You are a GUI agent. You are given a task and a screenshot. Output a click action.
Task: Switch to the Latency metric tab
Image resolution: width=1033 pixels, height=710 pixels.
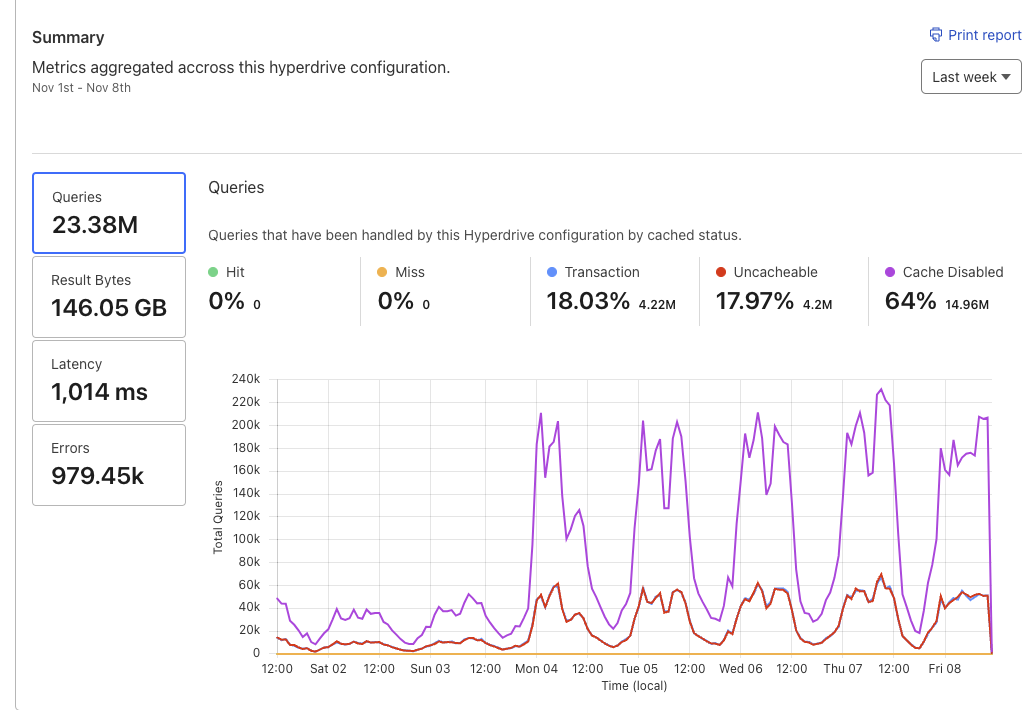109,380
